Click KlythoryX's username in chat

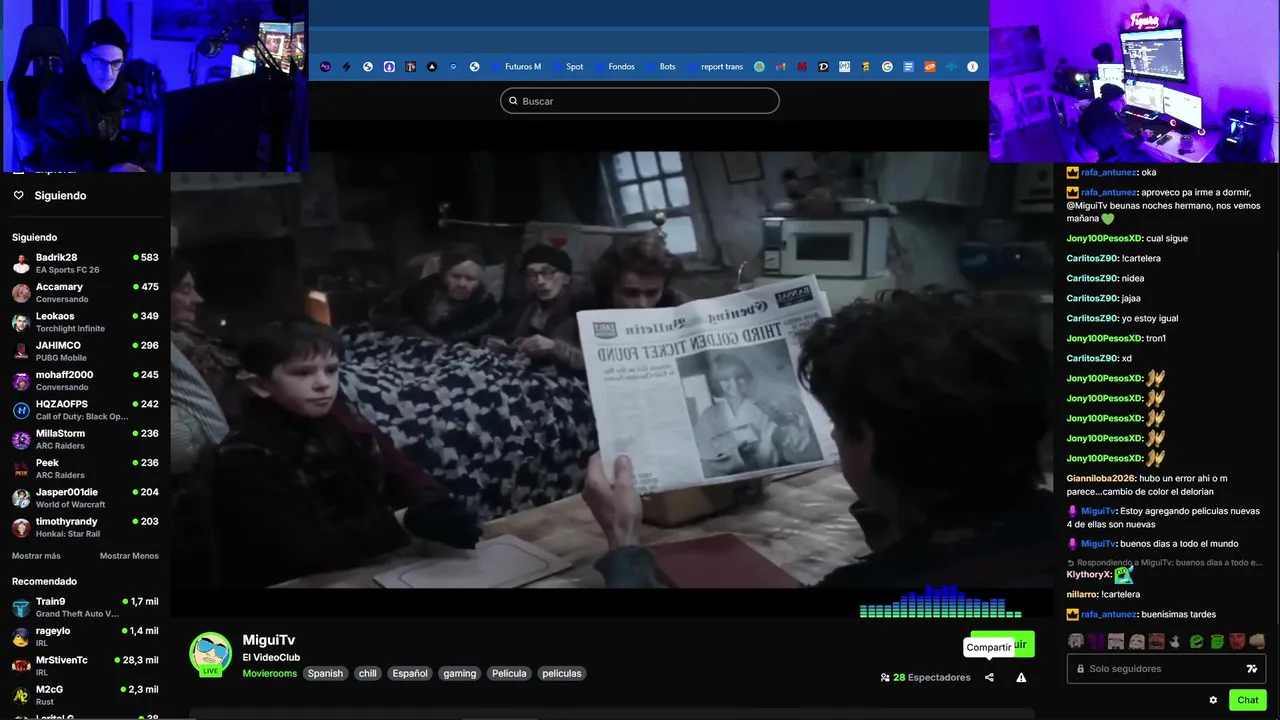(x=1088, y=575)
